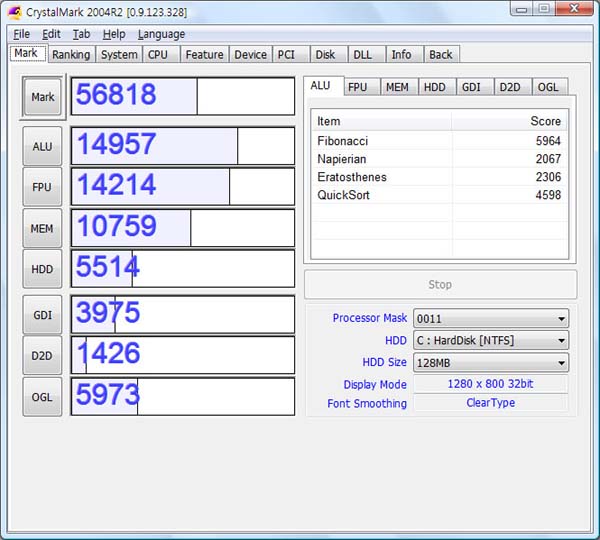Click the GDI score 3975 bar
The height and width of the screenshot is (540, 600).
coord(183,314)
